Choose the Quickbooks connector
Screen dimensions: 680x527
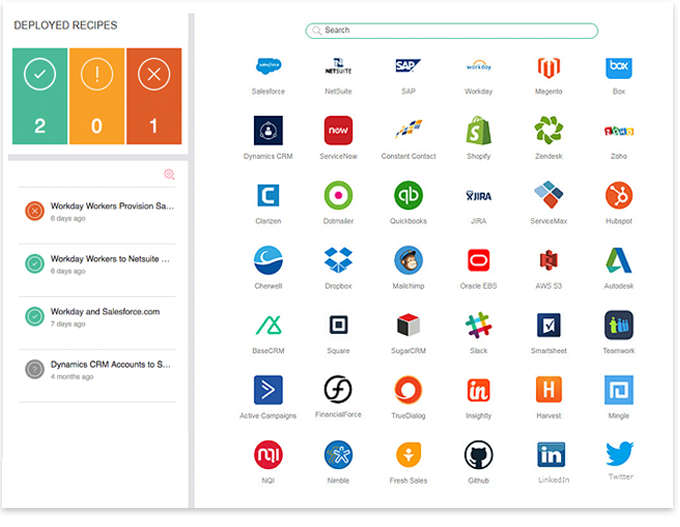point(408,195)
